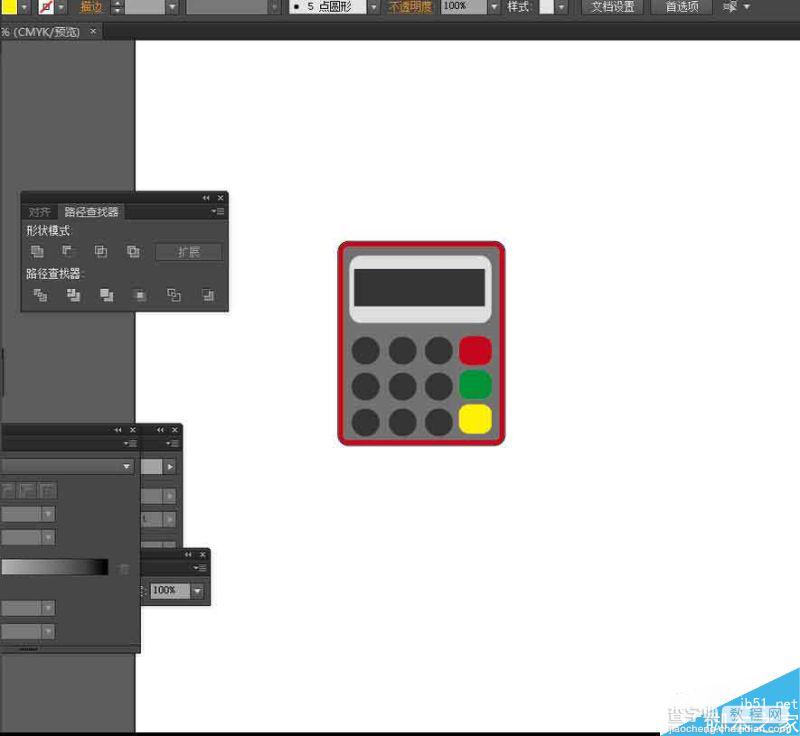Switch to the 对齐 align tab
Image resolution: width=800 pixels, height=736 pixels.
[x=39, y=212]
